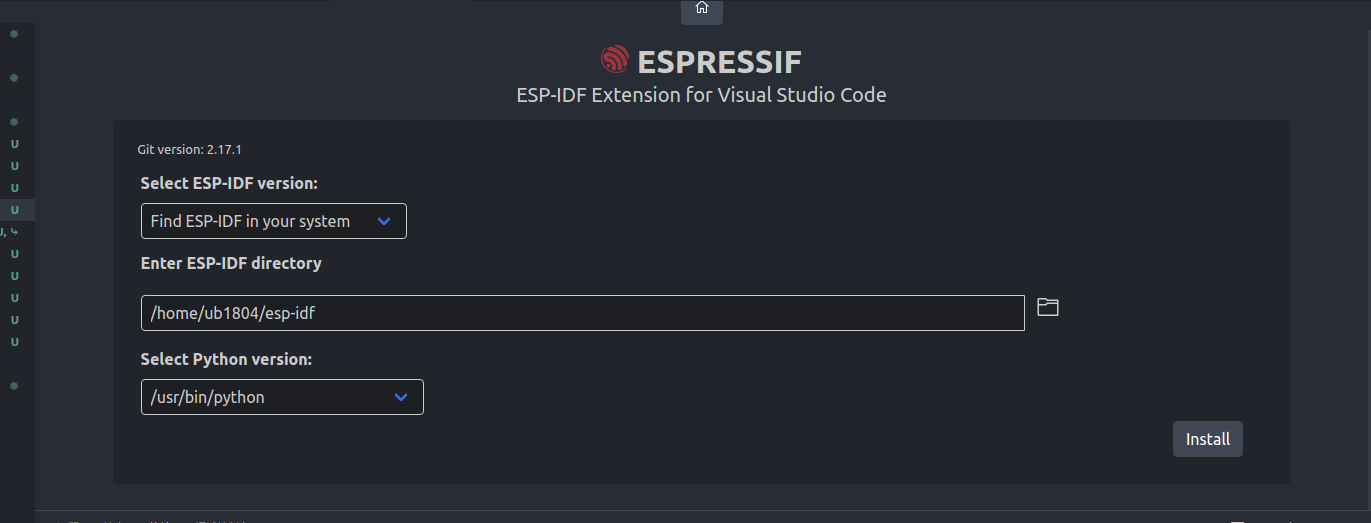Open the /usr/bin/python dropdown

(x=282, y=397)
